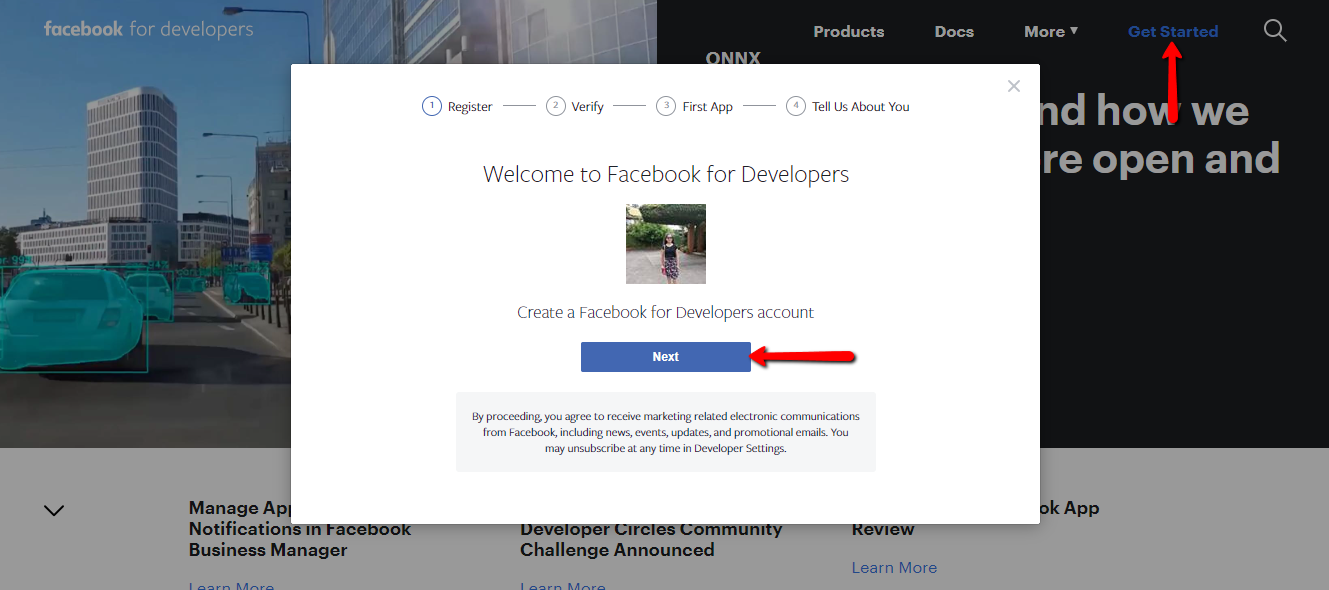Open Developer Circles Community Challenge Announced article

pyautogui.click(x=651, y=539)
